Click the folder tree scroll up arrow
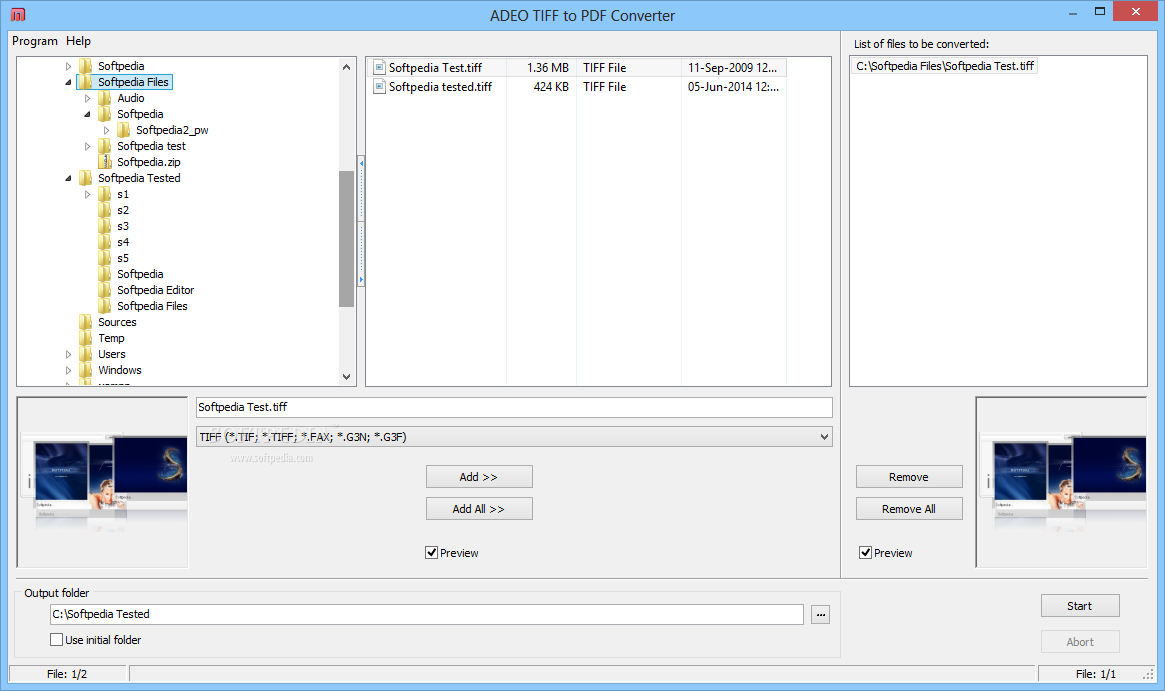 (346, 67)
